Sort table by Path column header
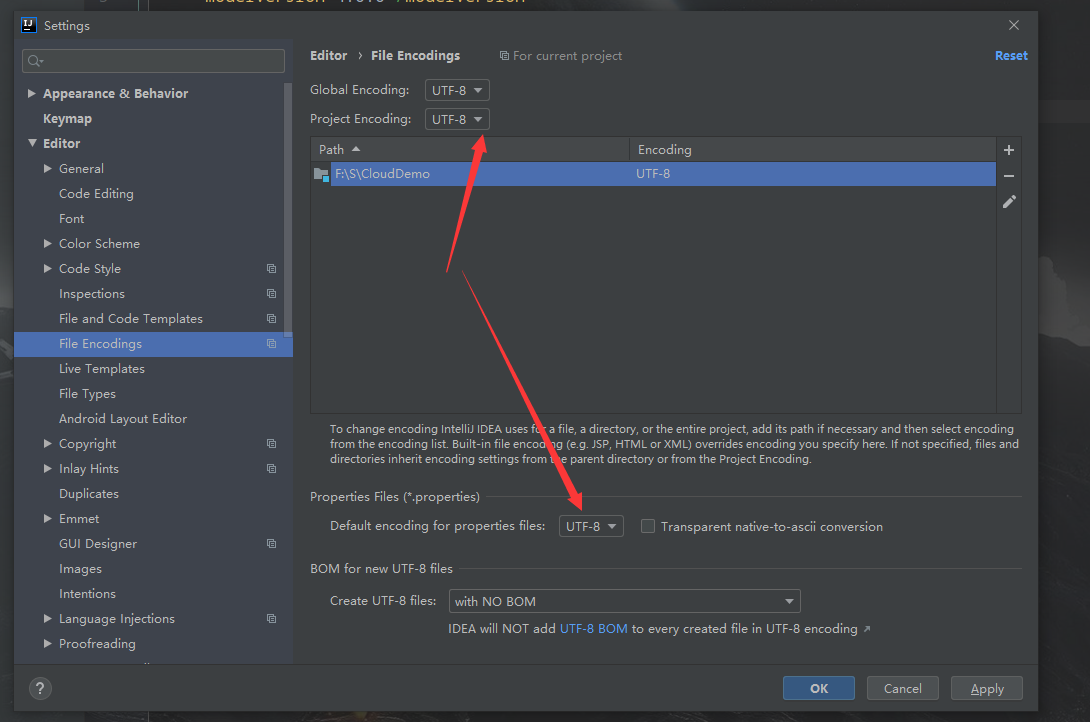This screenshot has height=722, width=1090. pyautogui.click(x=470, y=149)
